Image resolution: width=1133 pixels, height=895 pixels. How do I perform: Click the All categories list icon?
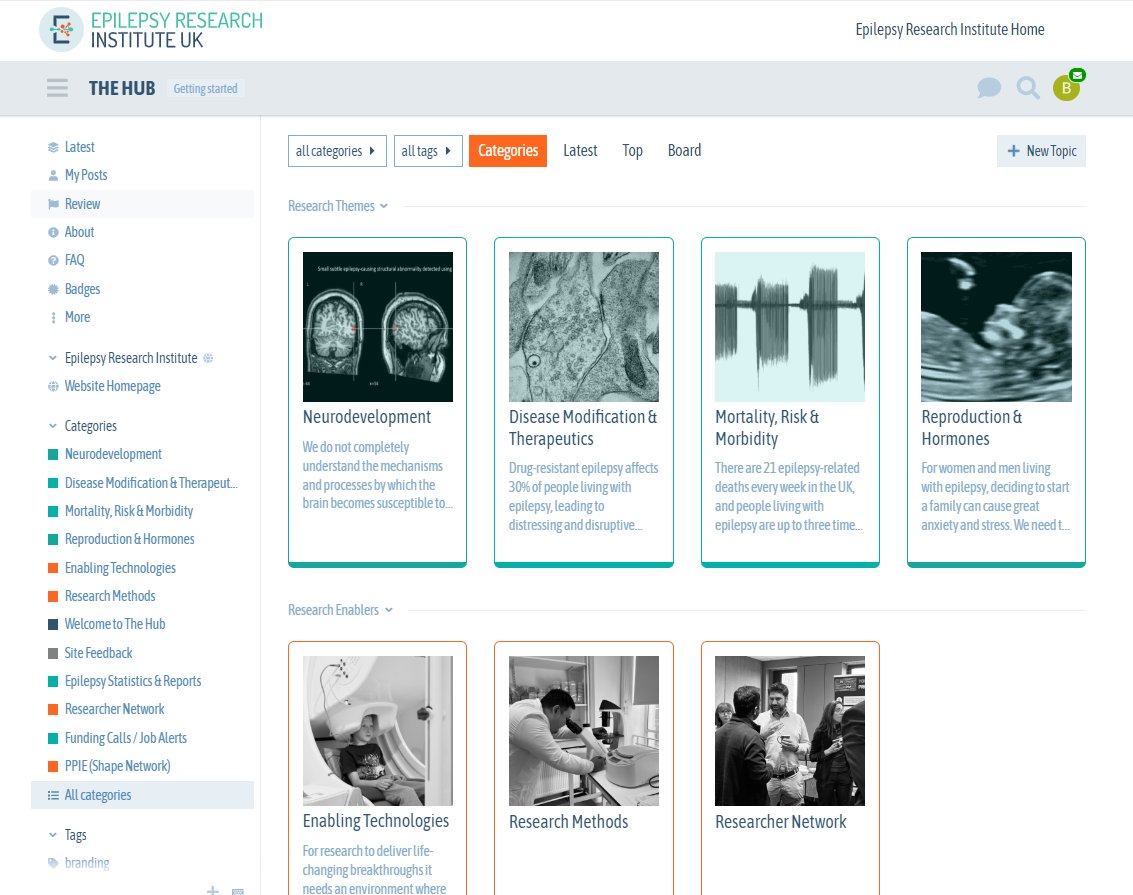53,795
